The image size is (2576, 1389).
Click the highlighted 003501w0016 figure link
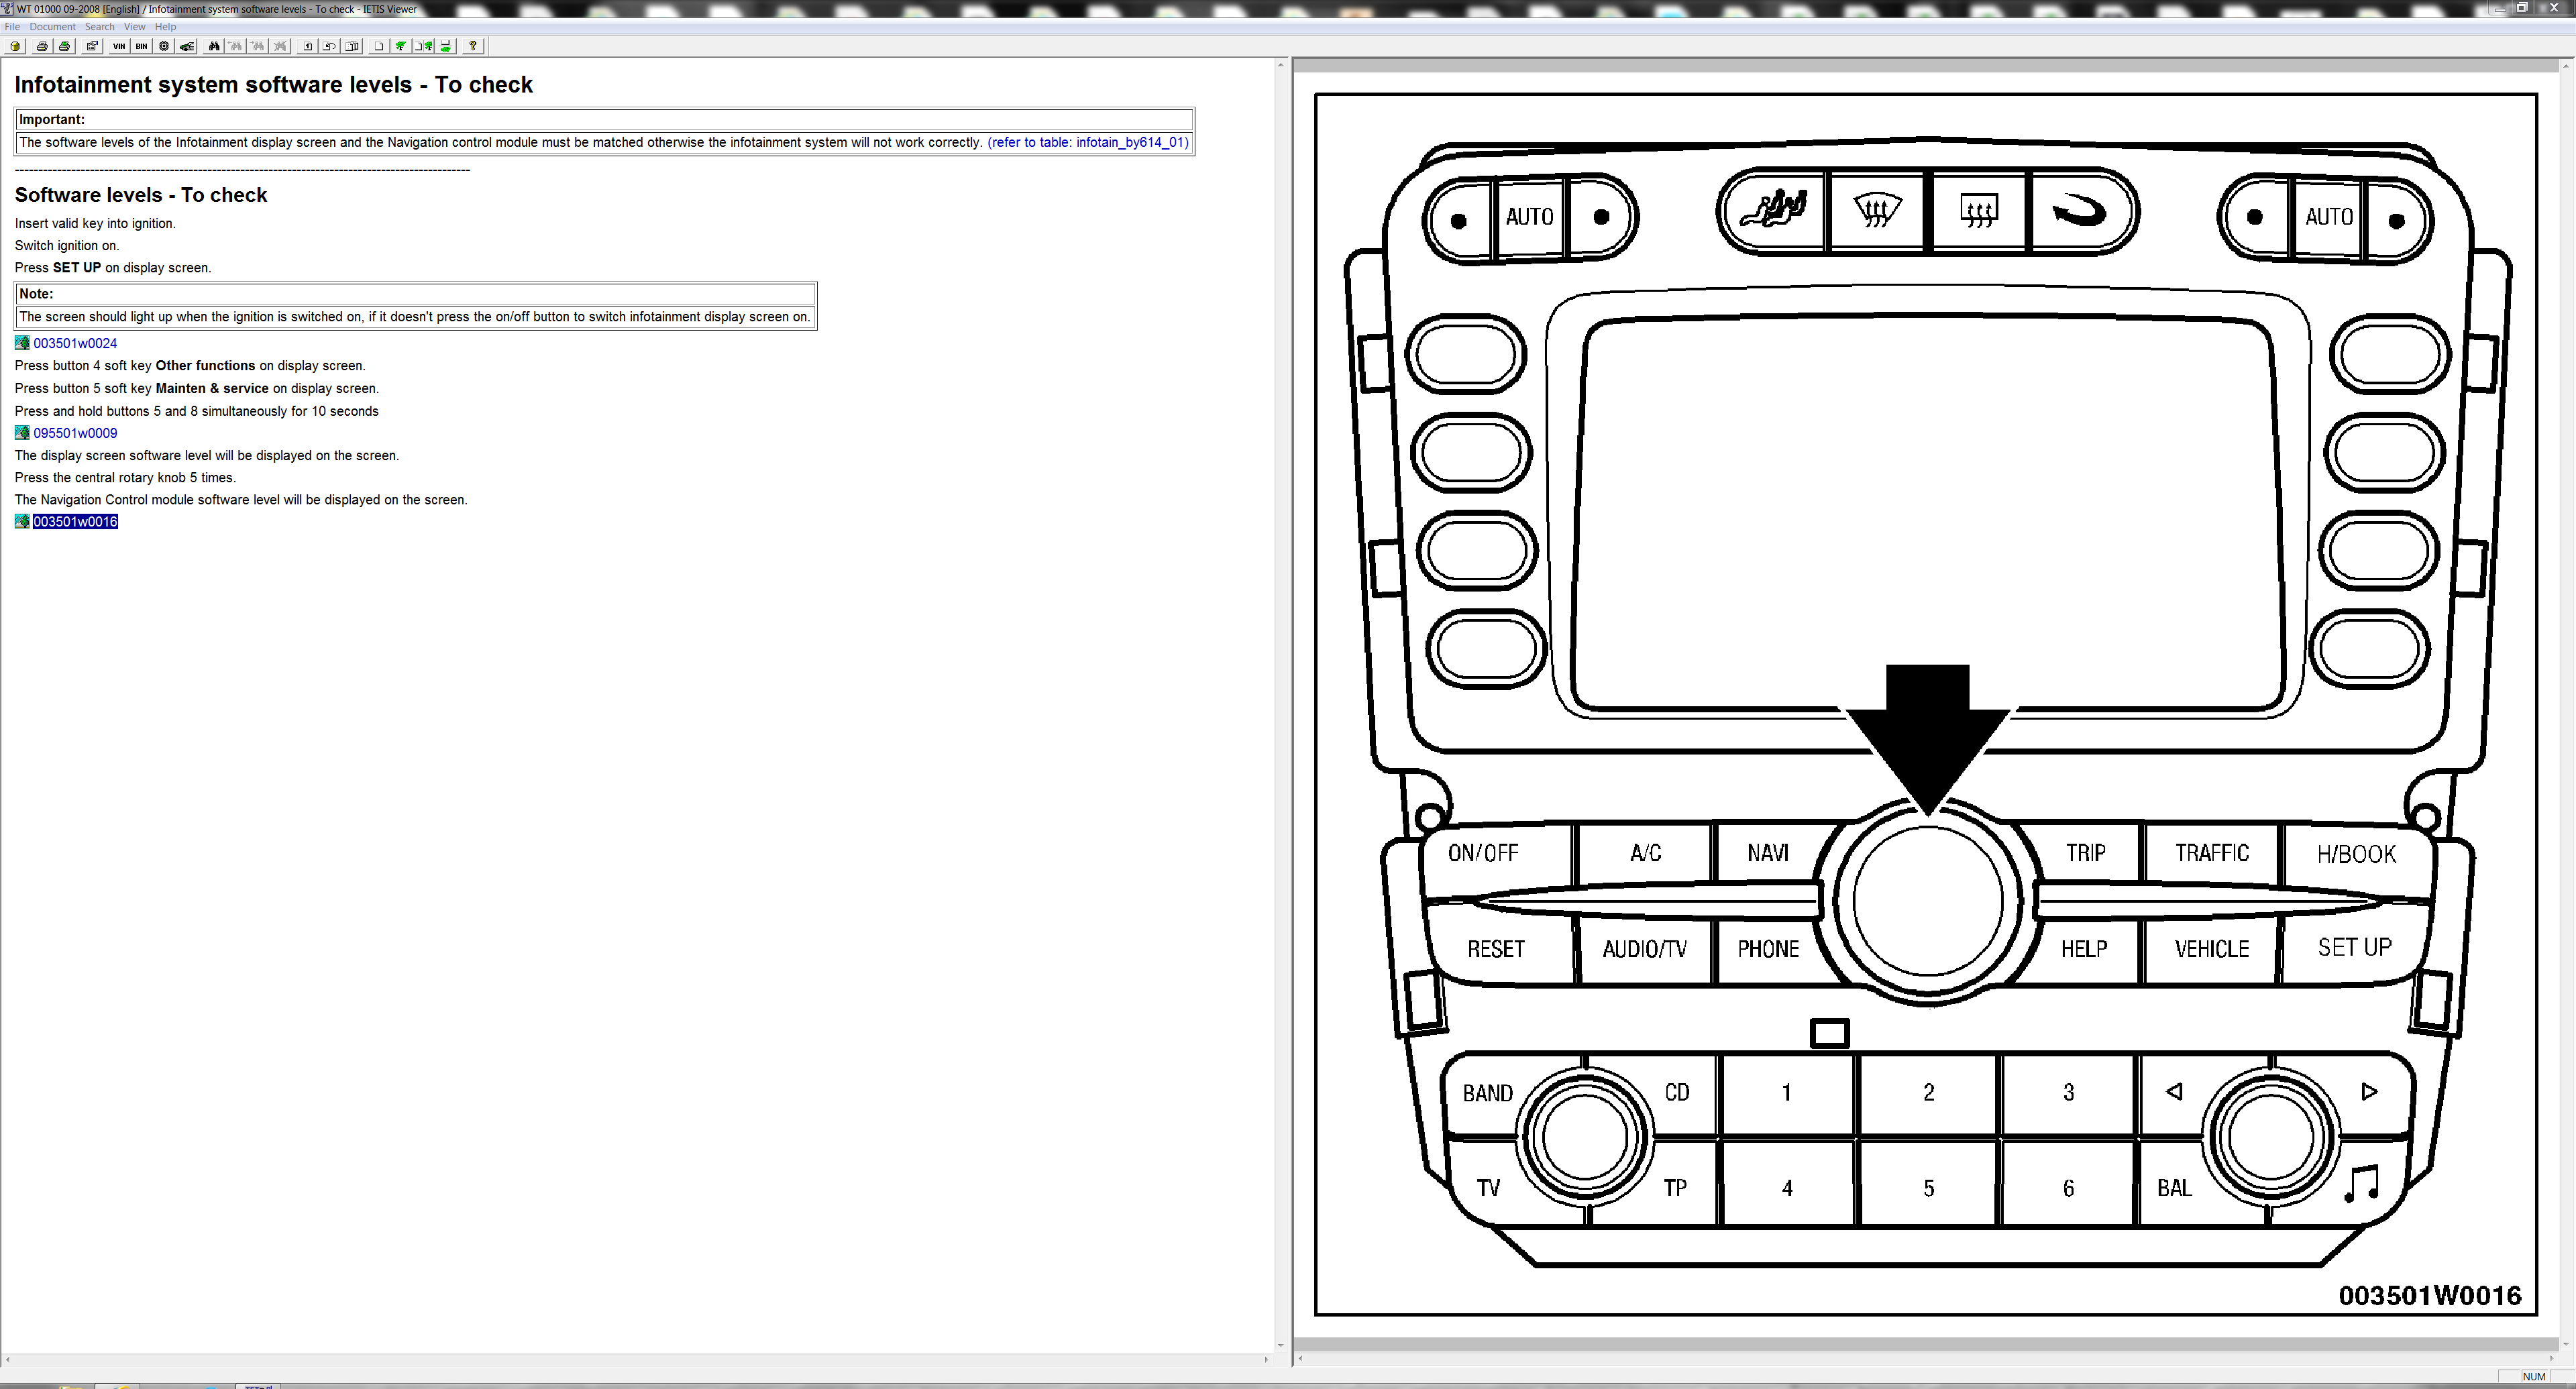pyautogui.click(x=75, y=522)
